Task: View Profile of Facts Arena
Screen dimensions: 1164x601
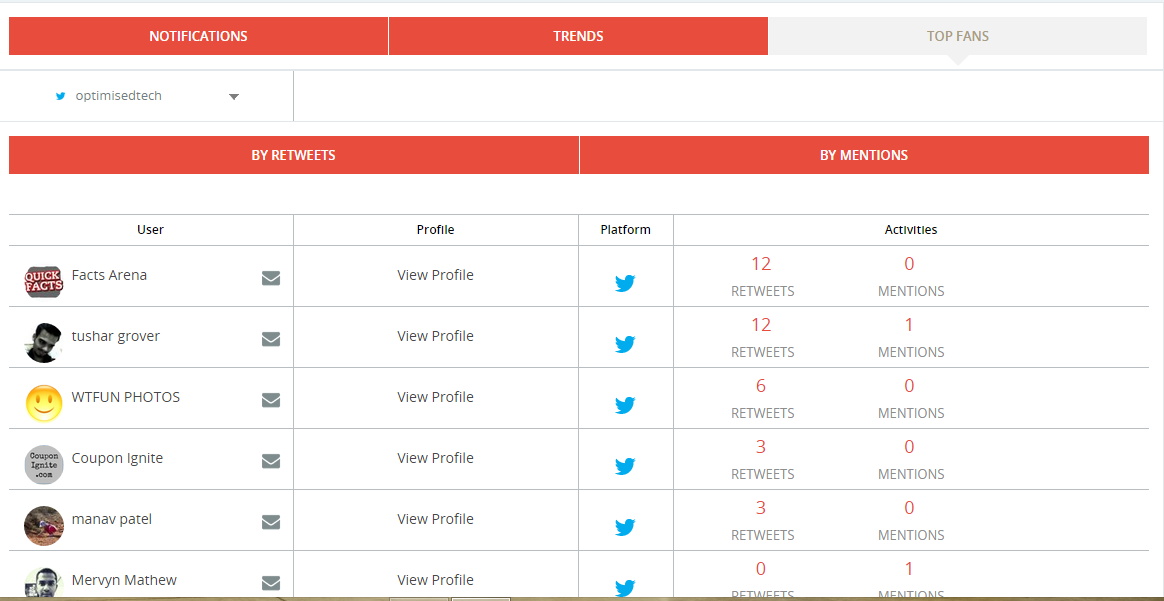Action: click(x=435, y=275)
